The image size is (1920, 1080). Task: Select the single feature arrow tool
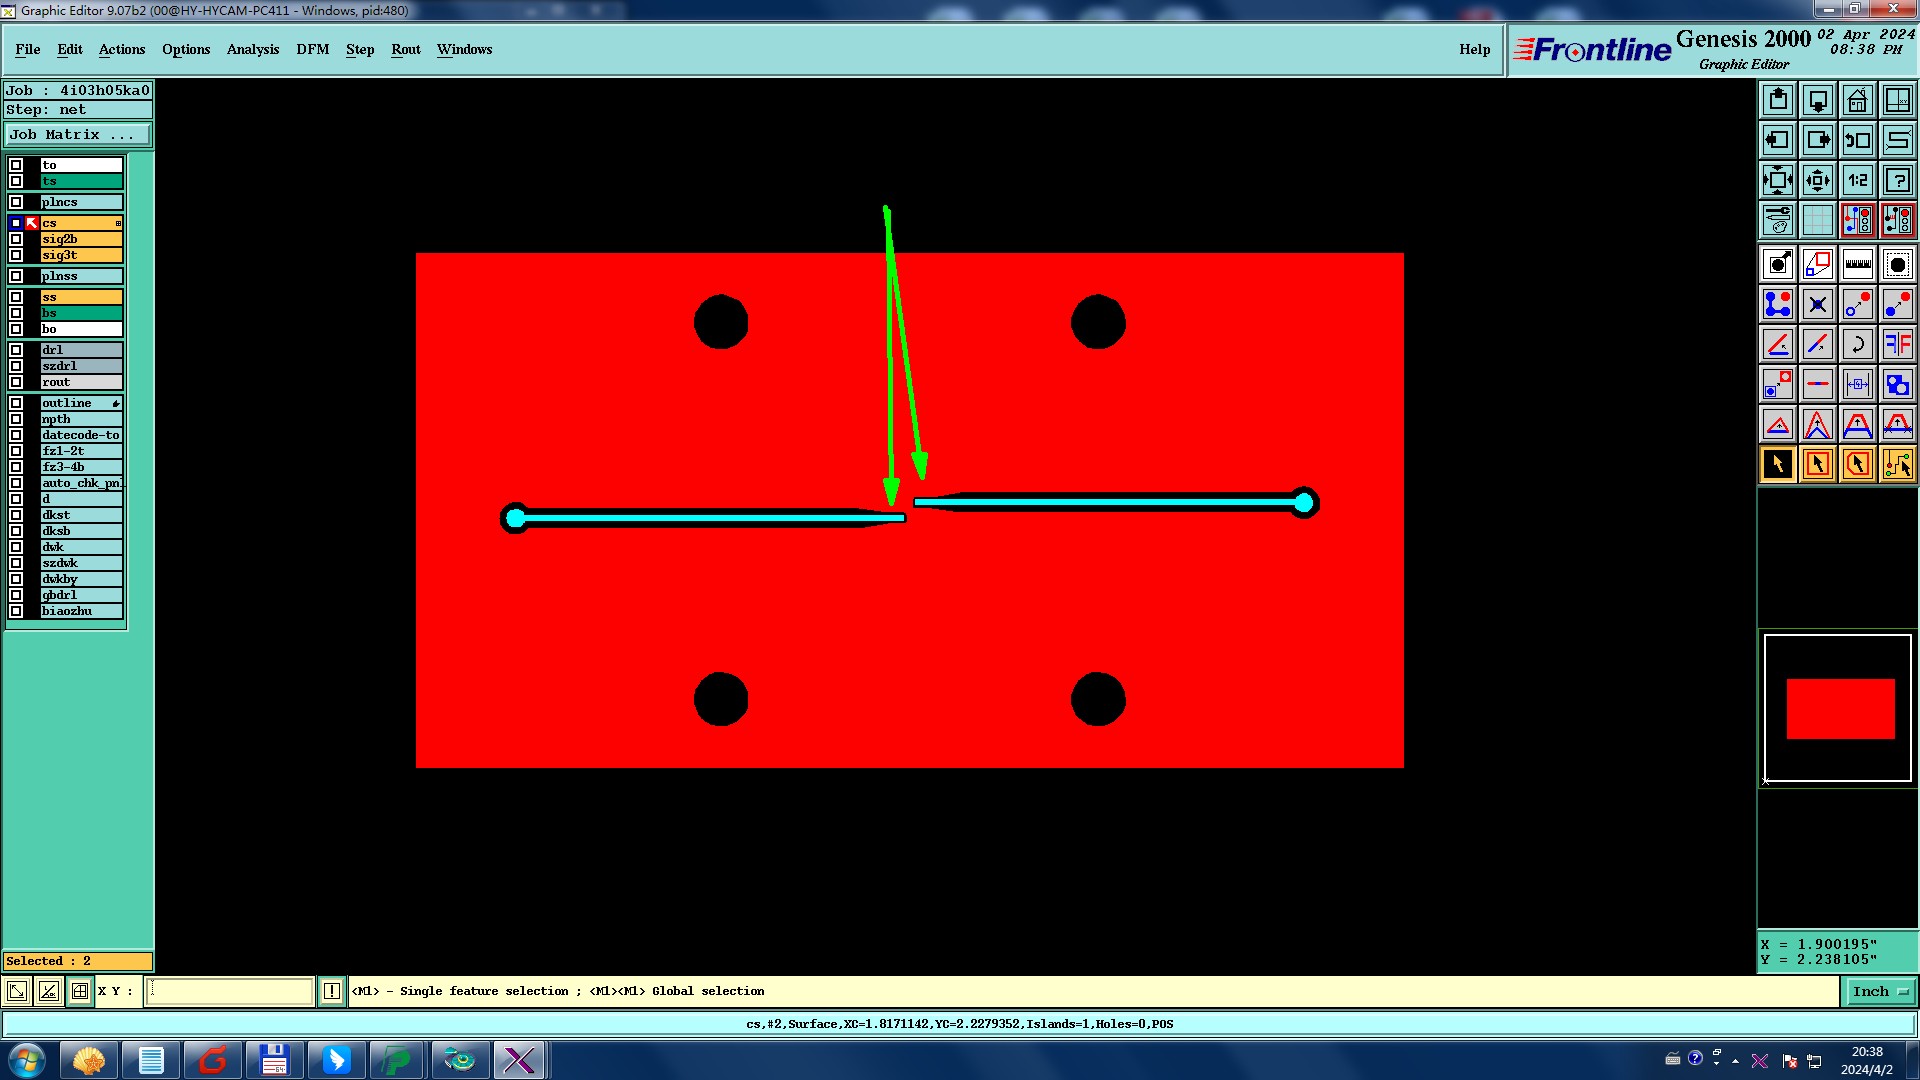pyautogui.click(x=1777, y=464)
